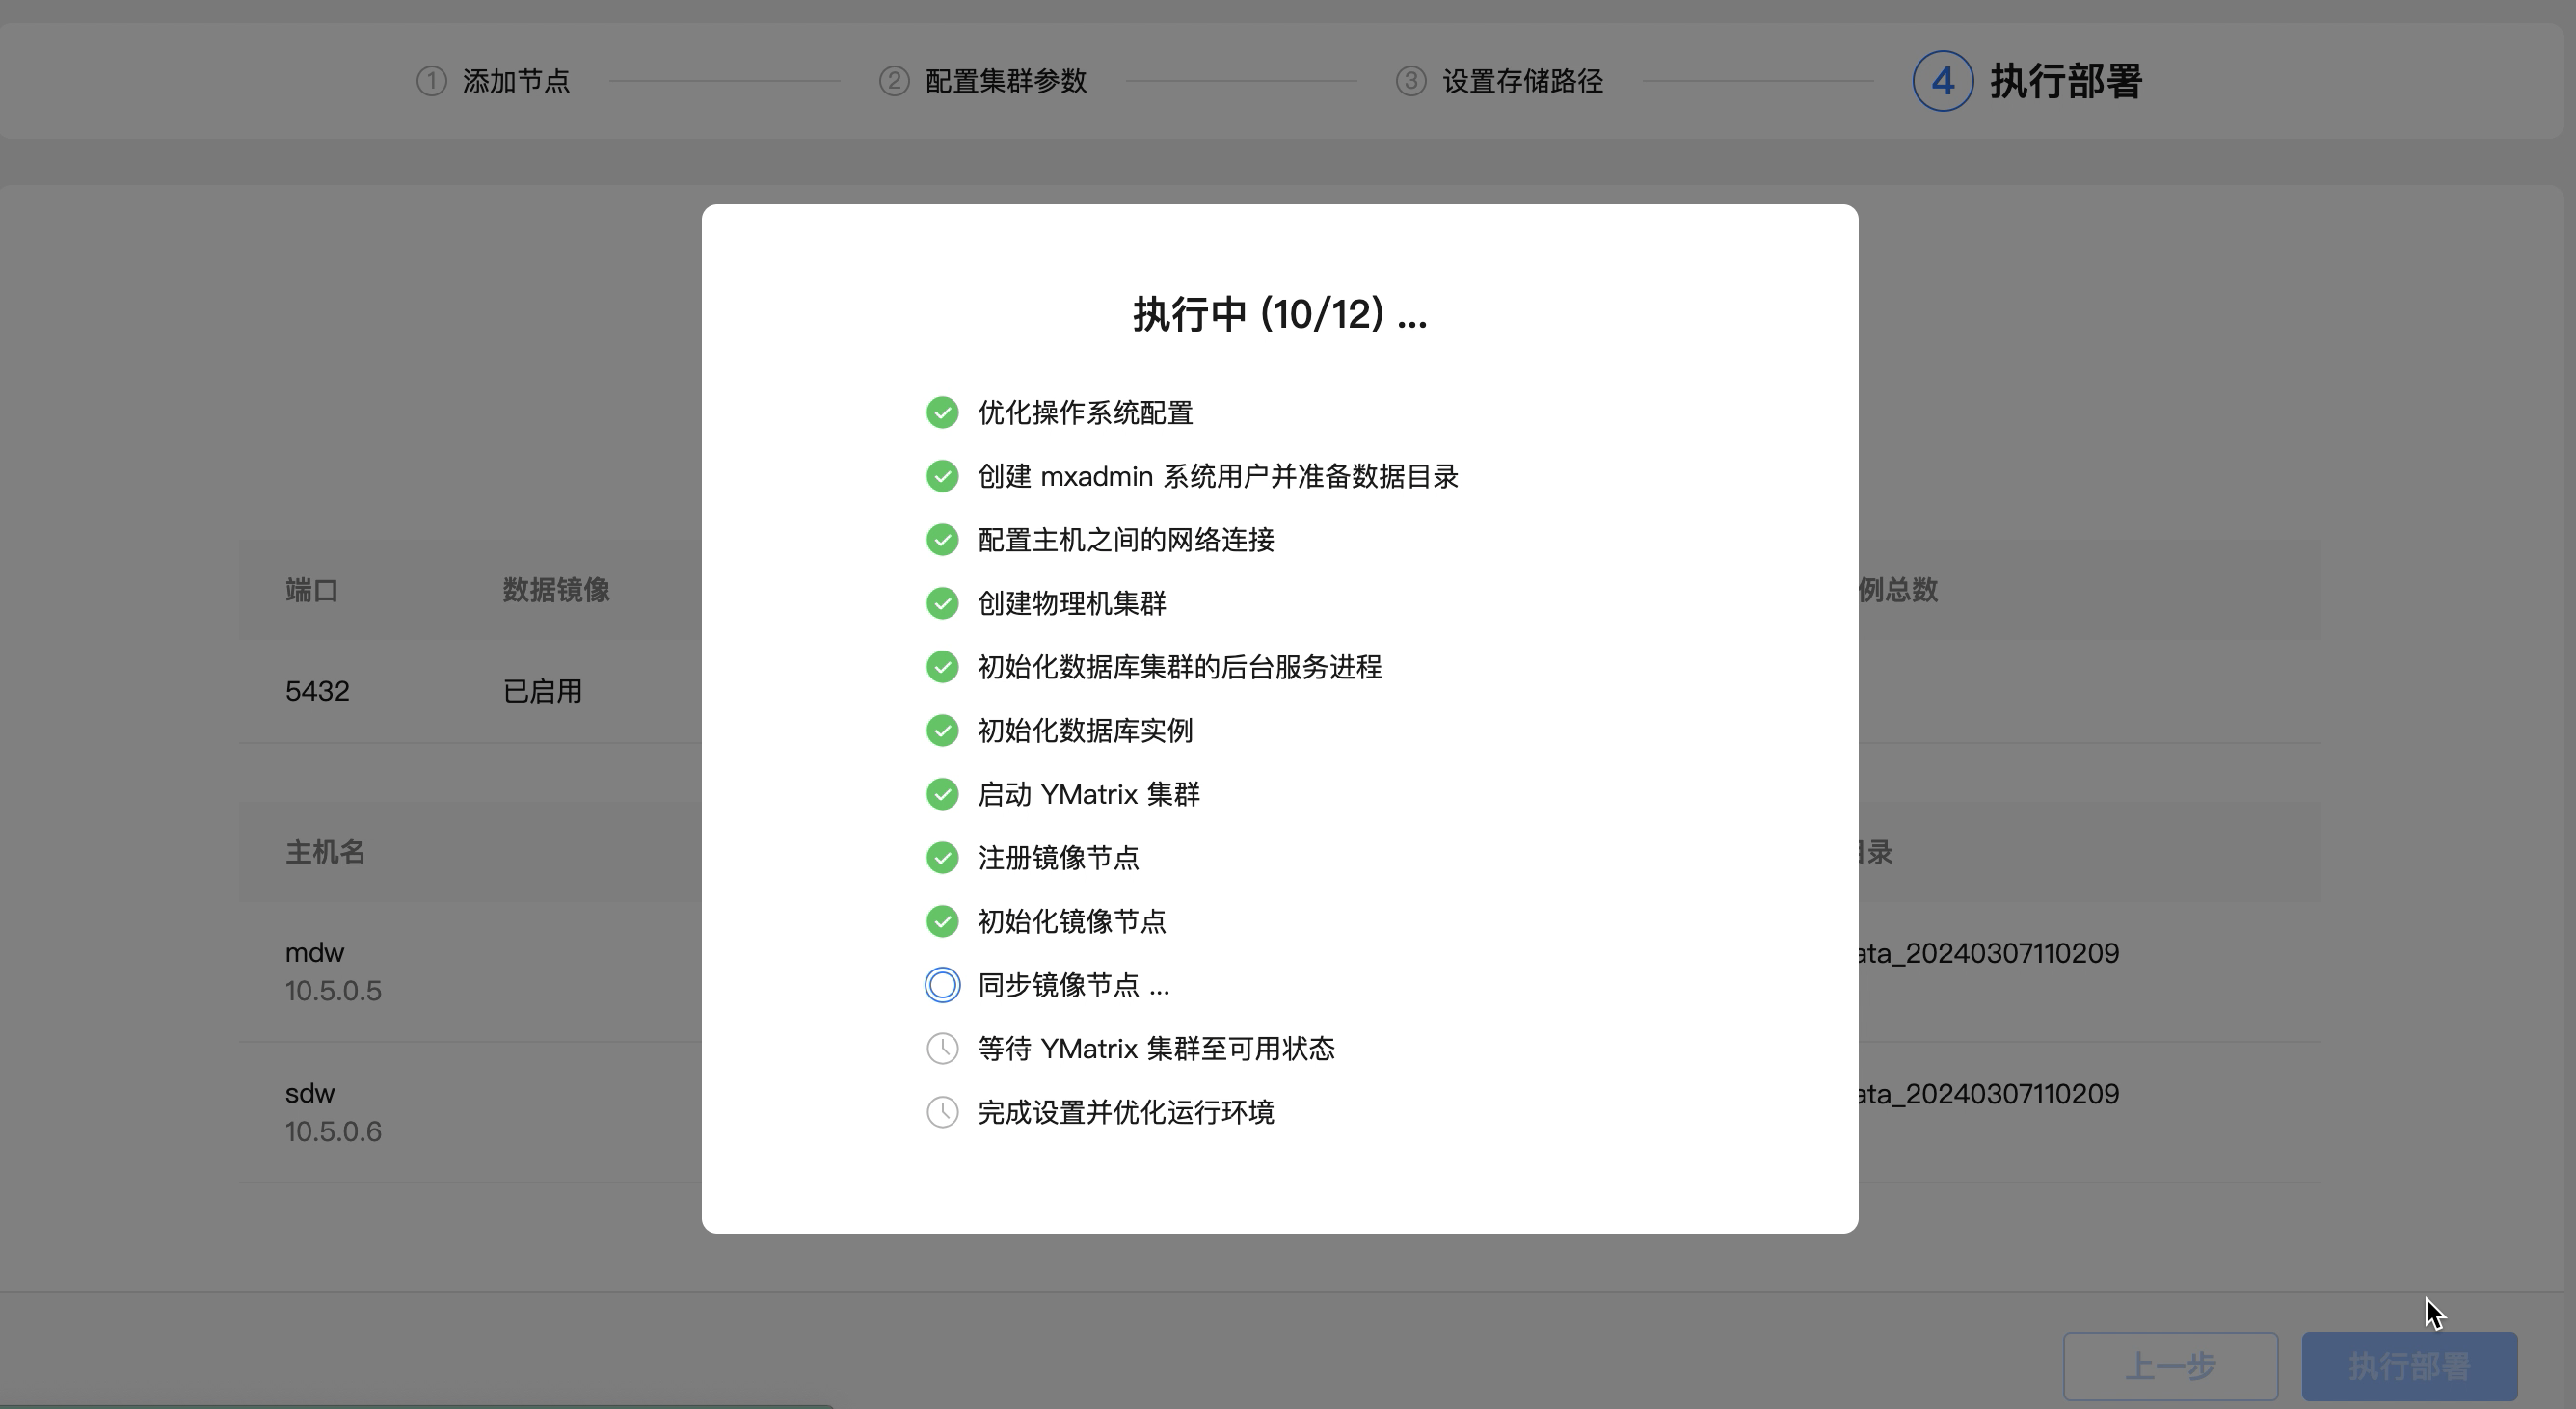Viewport: 2576px width, 1409px height.
Task: Click the text 配置主机之间的网络连接
Action: (x=1126, y=540)
